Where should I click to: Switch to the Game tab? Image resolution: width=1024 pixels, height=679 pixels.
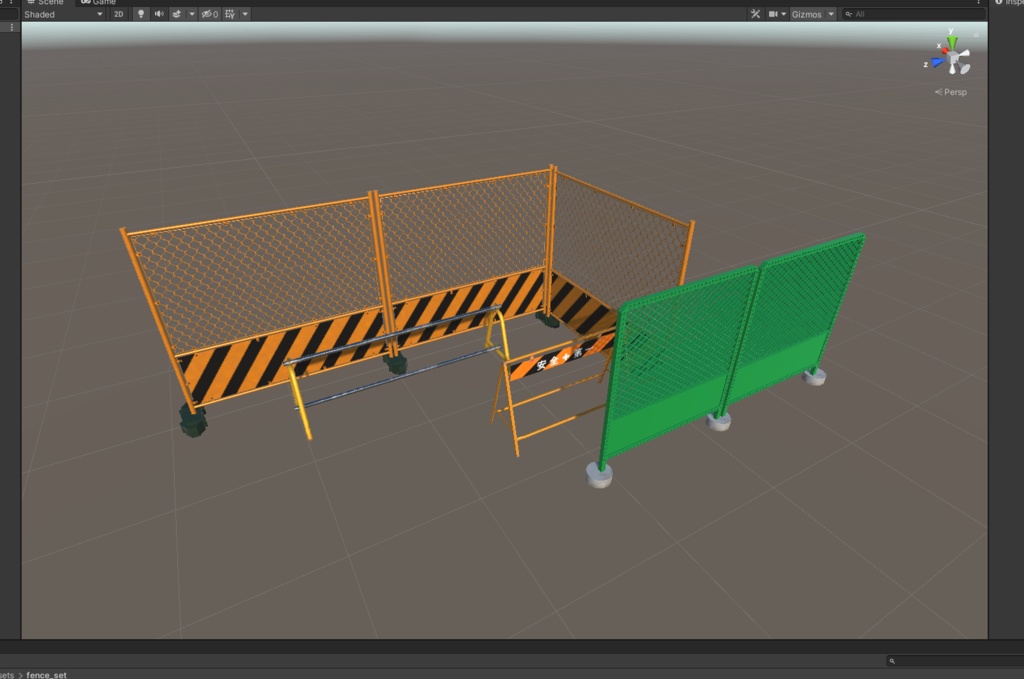pyautogui.click(x=99, y=2)
